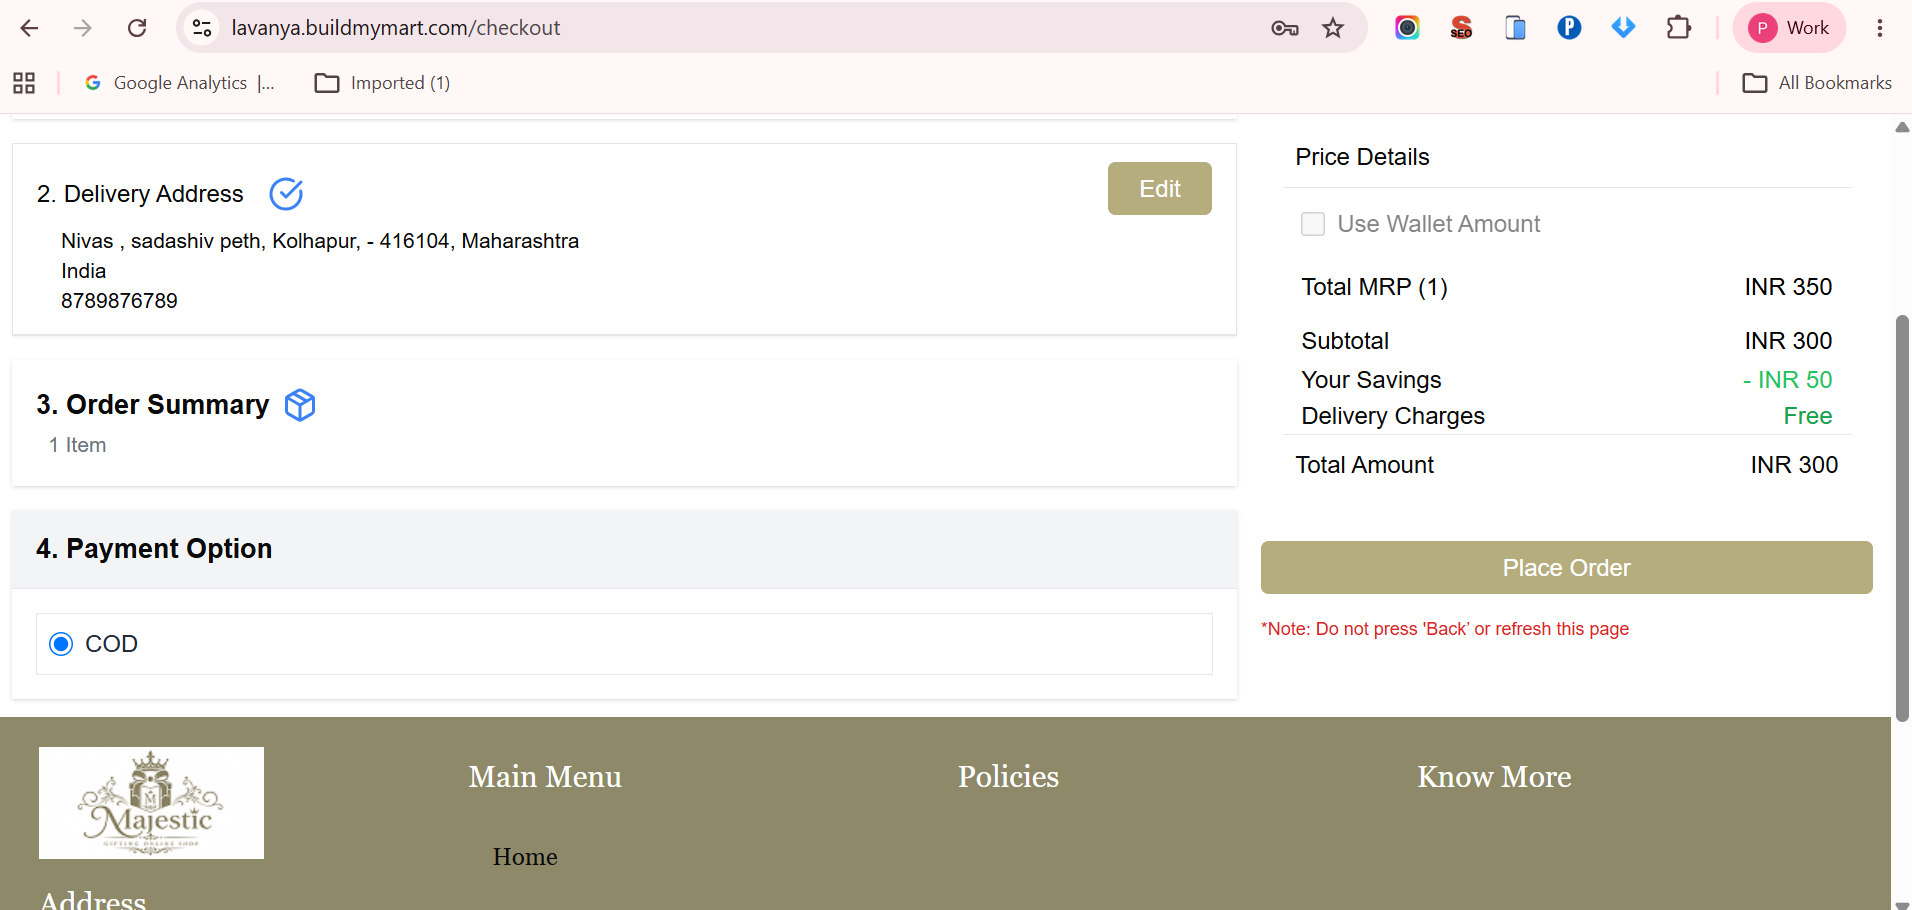Open the saved passwords key icon
Screen dimensions: 1912x910
1285,28
